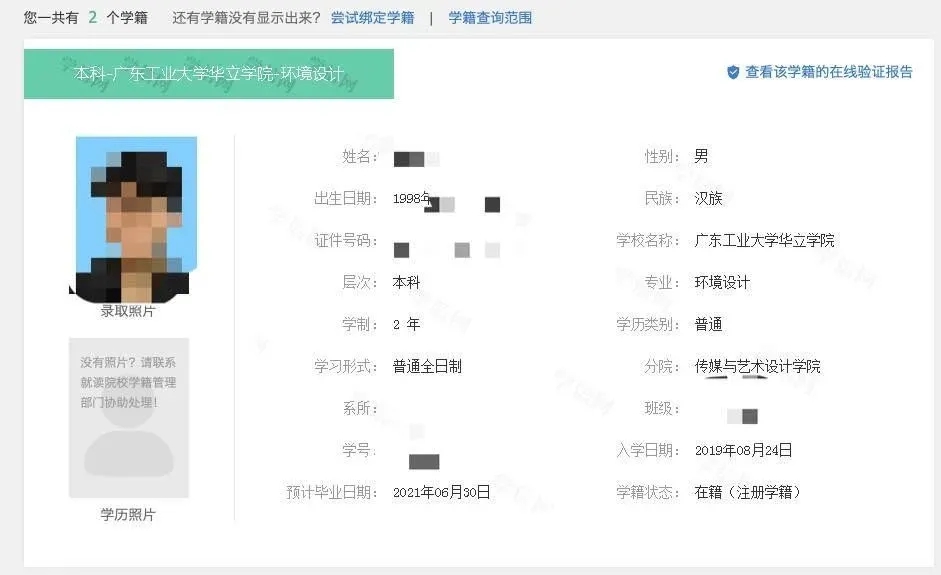Open 学籍查询范围 link
This screenshot has height=575, width=941.
[490, 18]
